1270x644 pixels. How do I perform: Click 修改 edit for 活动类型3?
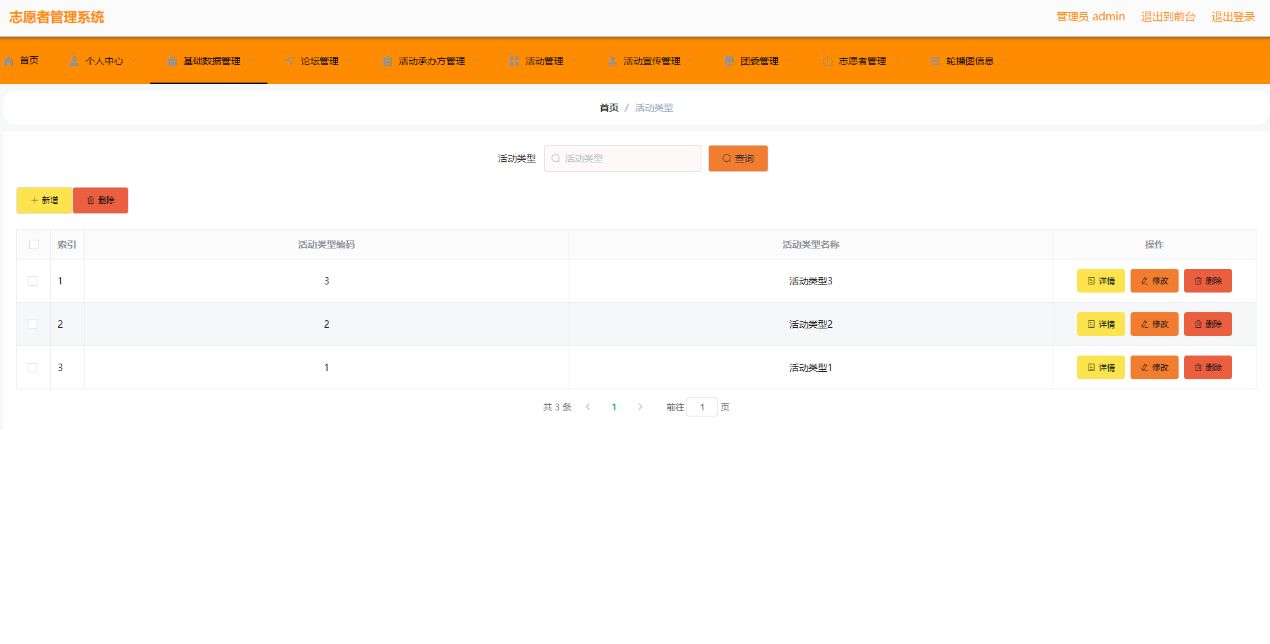click(x=1154, y=281)
